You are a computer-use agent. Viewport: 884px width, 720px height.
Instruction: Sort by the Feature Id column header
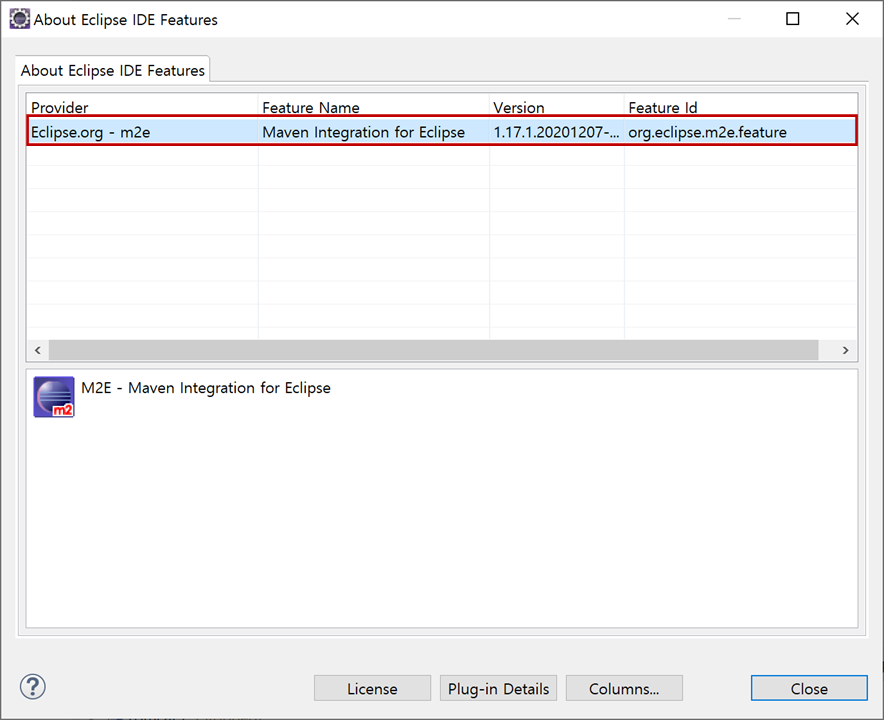(741, 107)
